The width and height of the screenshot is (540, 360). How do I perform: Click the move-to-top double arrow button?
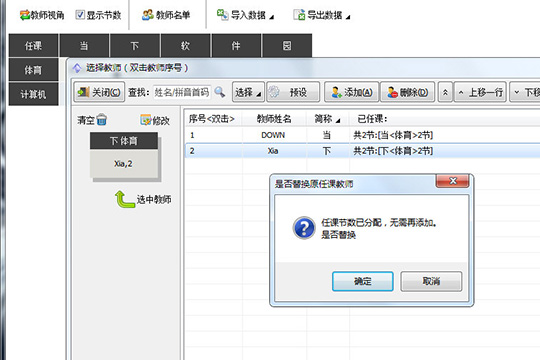(x=445, y=92)
